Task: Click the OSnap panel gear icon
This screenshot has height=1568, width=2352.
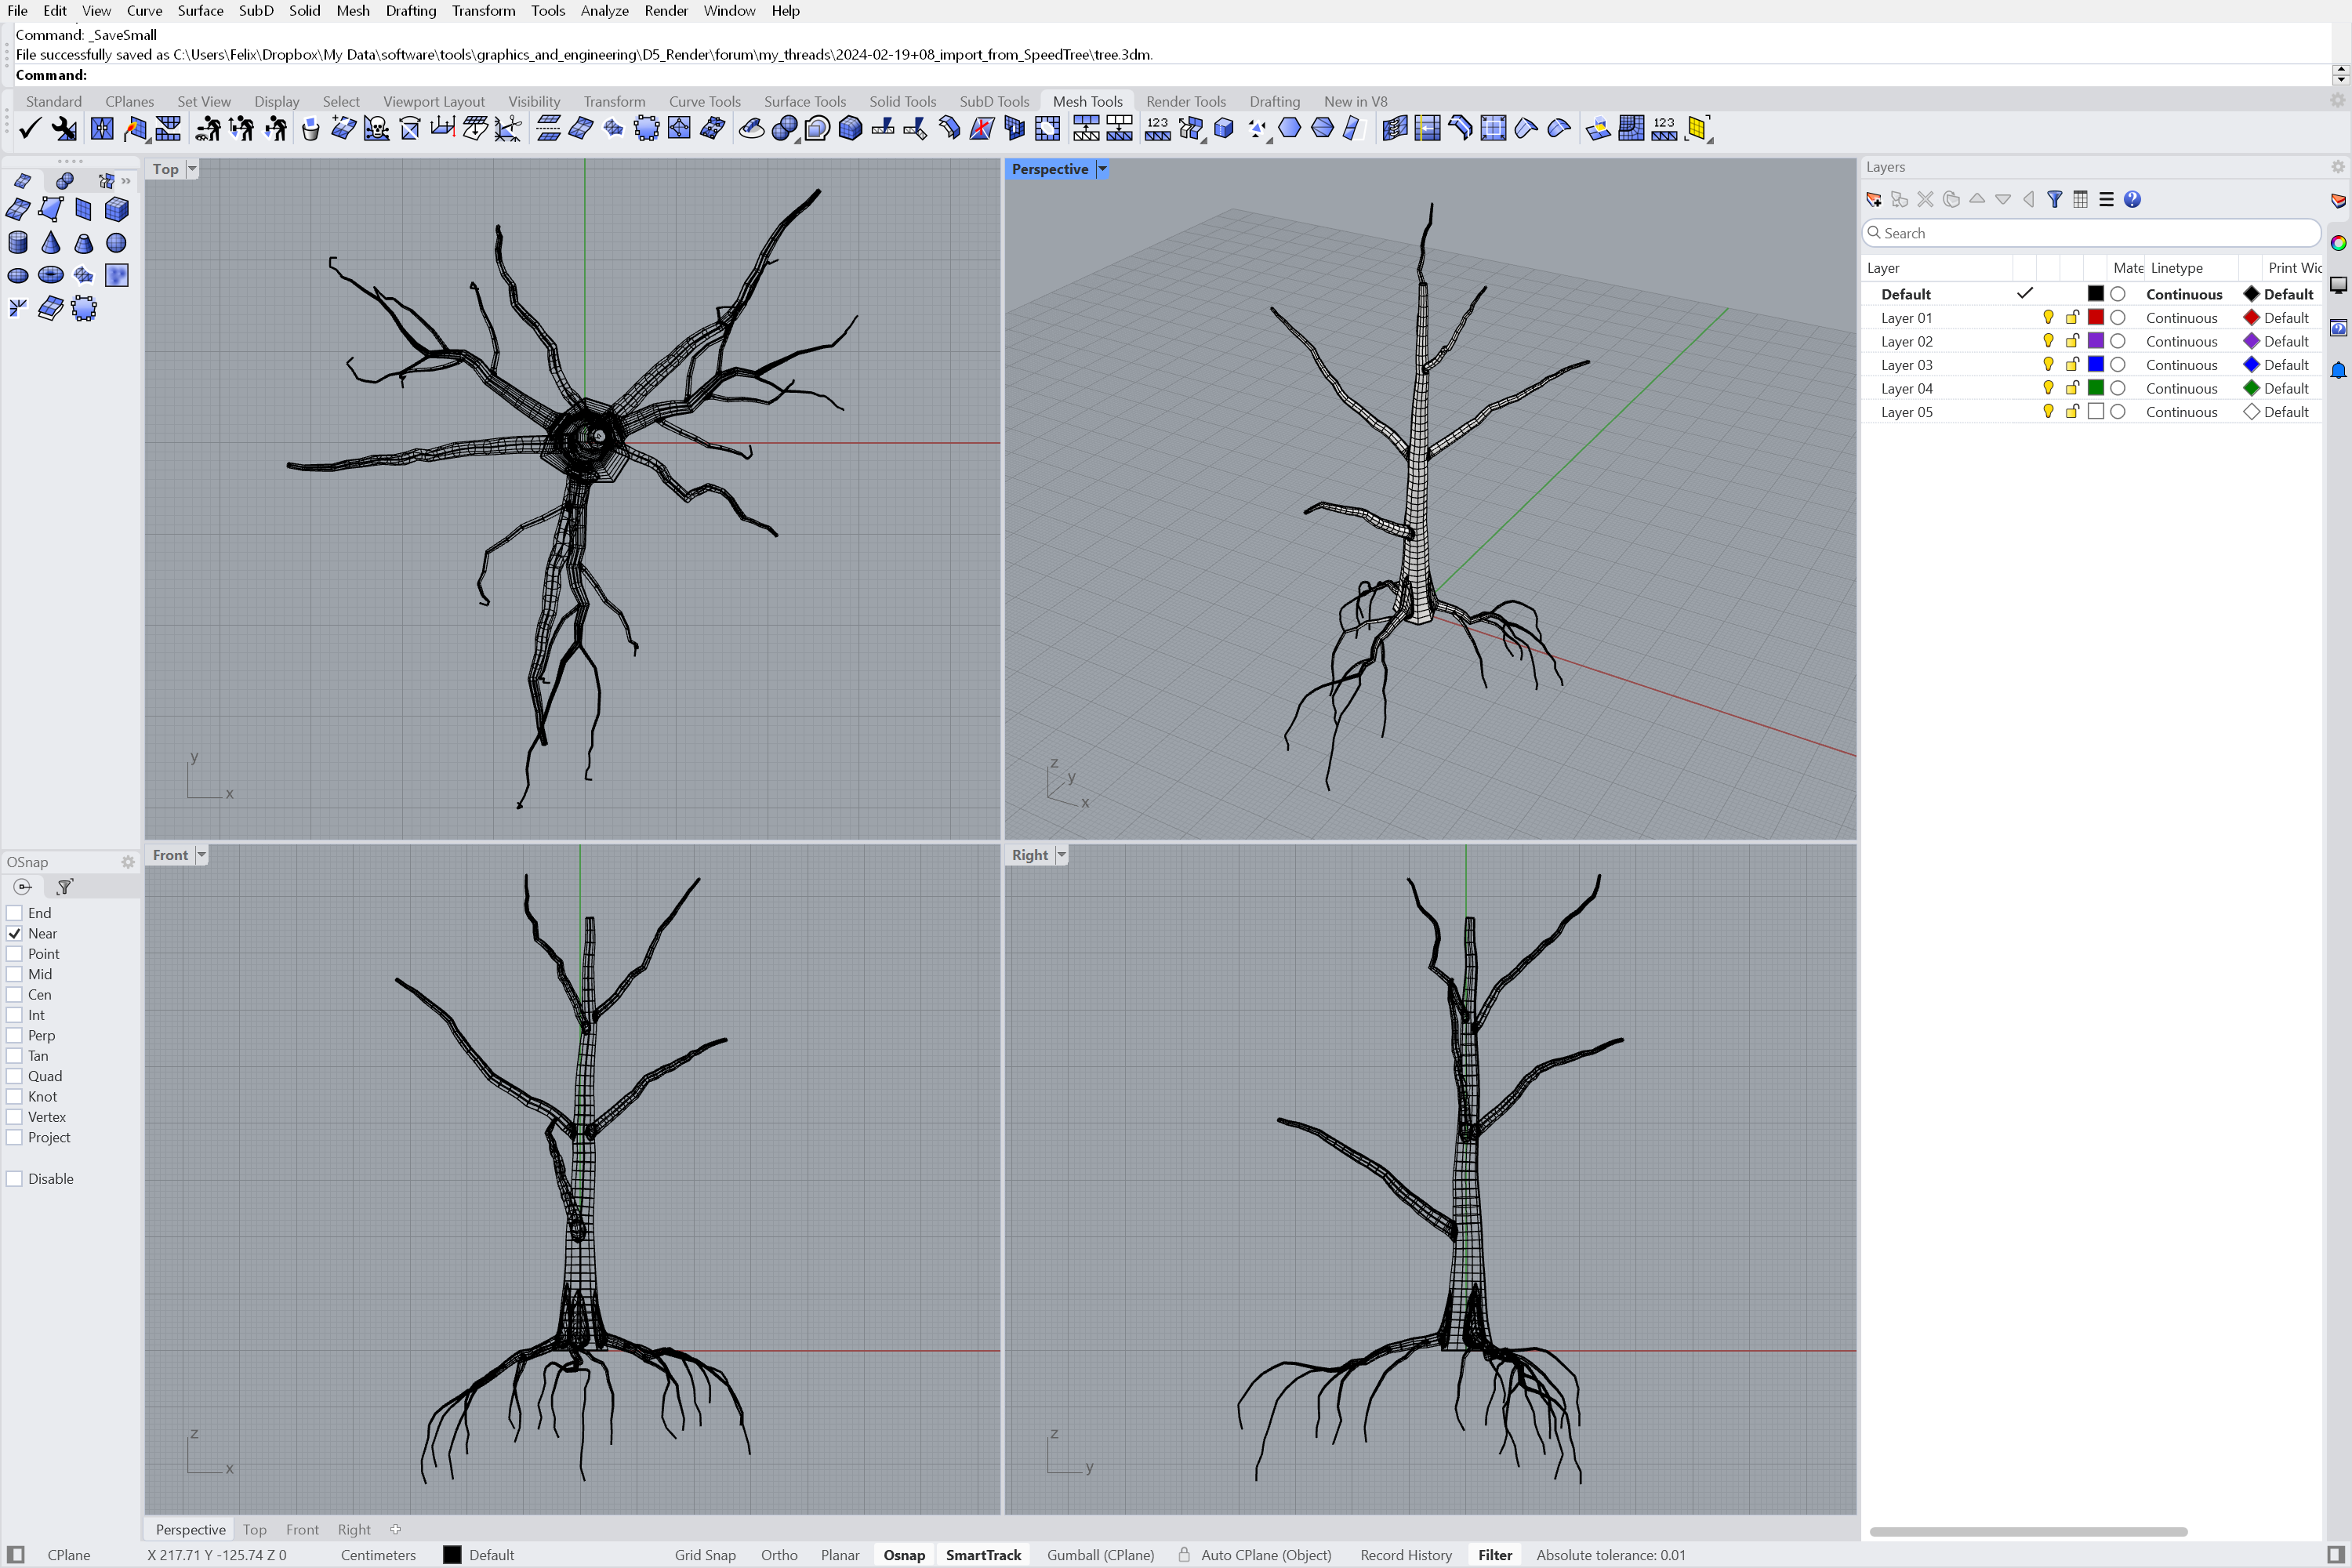Action: coord(128,862)
